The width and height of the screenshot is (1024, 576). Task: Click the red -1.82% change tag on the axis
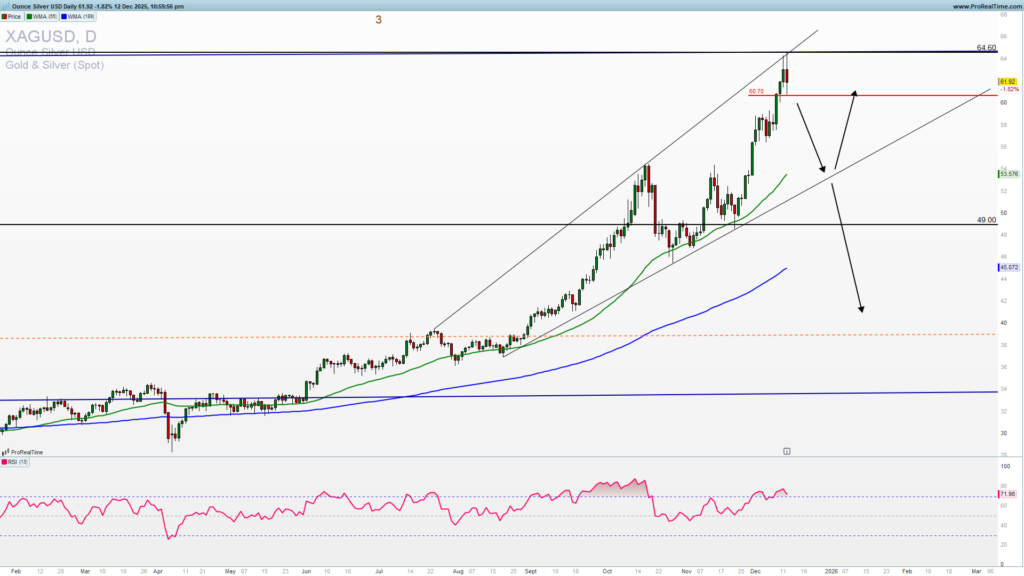pyautogui.click(x=1008, y=88)
